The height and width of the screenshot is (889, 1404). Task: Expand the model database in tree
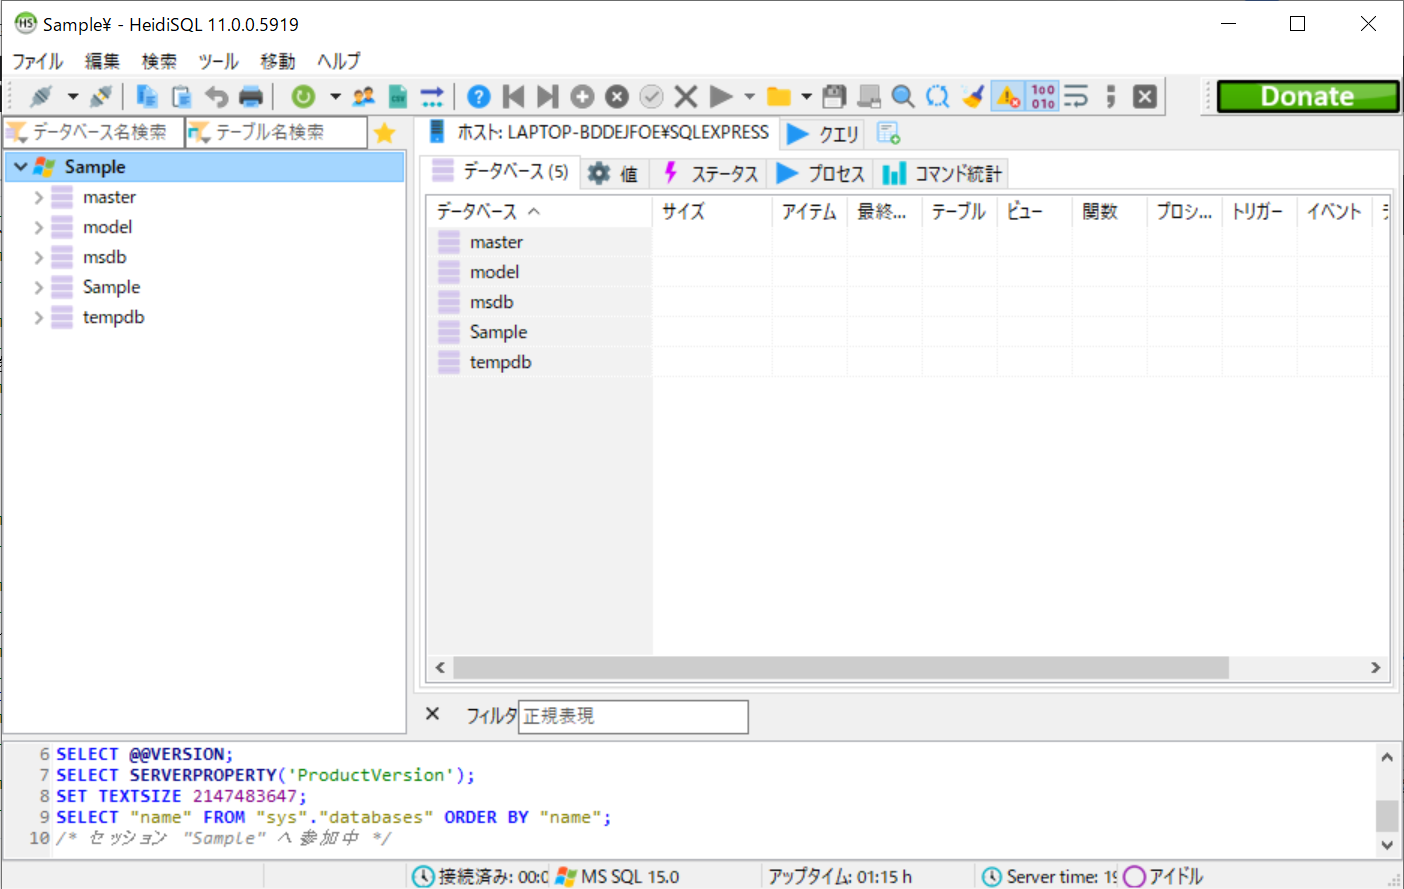click(39, 227)
